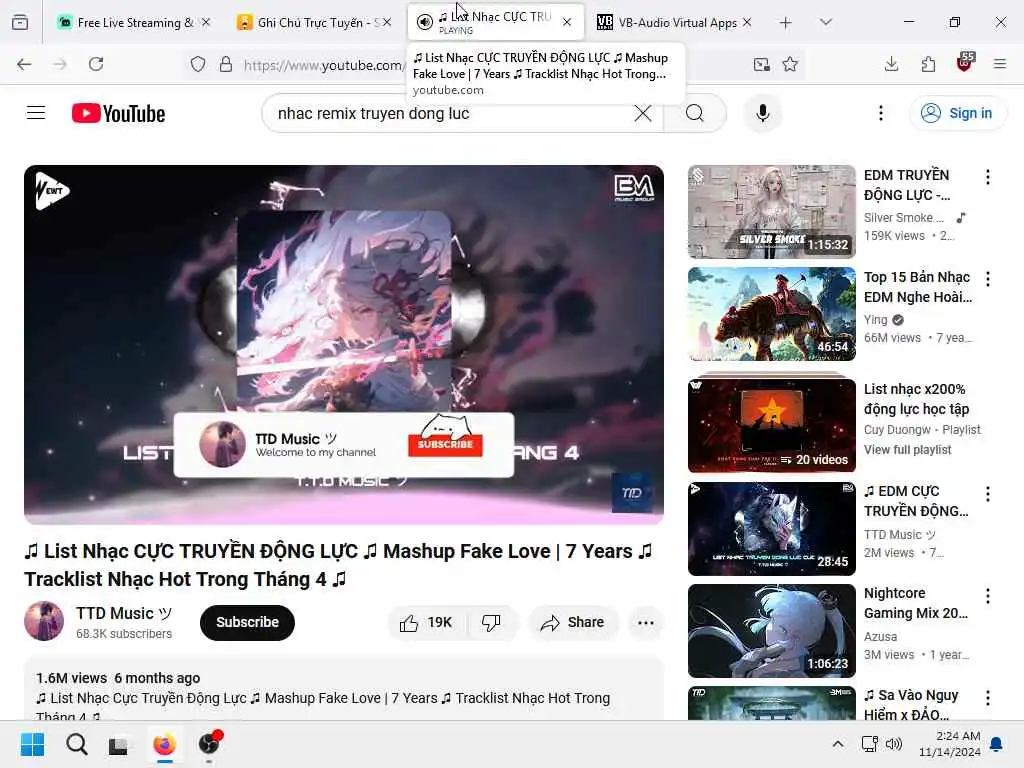Open the Firefox downloads panel

[891, 64]
